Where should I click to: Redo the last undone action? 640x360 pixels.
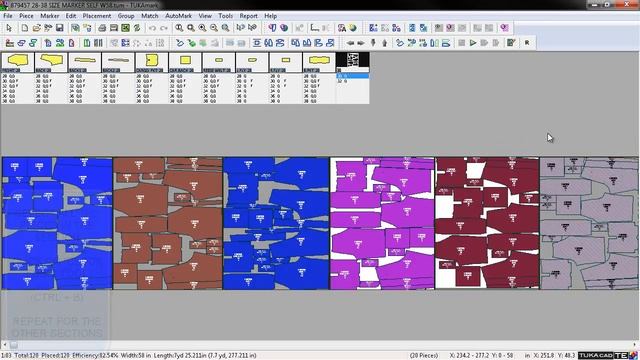[164, 28]
